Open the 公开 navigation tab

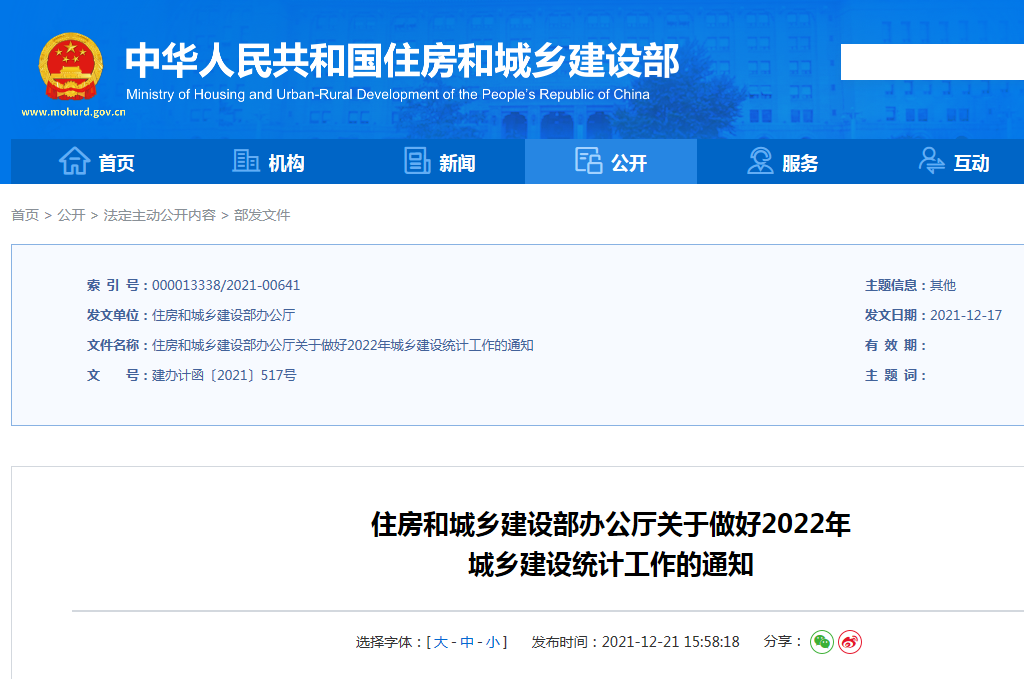[611, 161]
